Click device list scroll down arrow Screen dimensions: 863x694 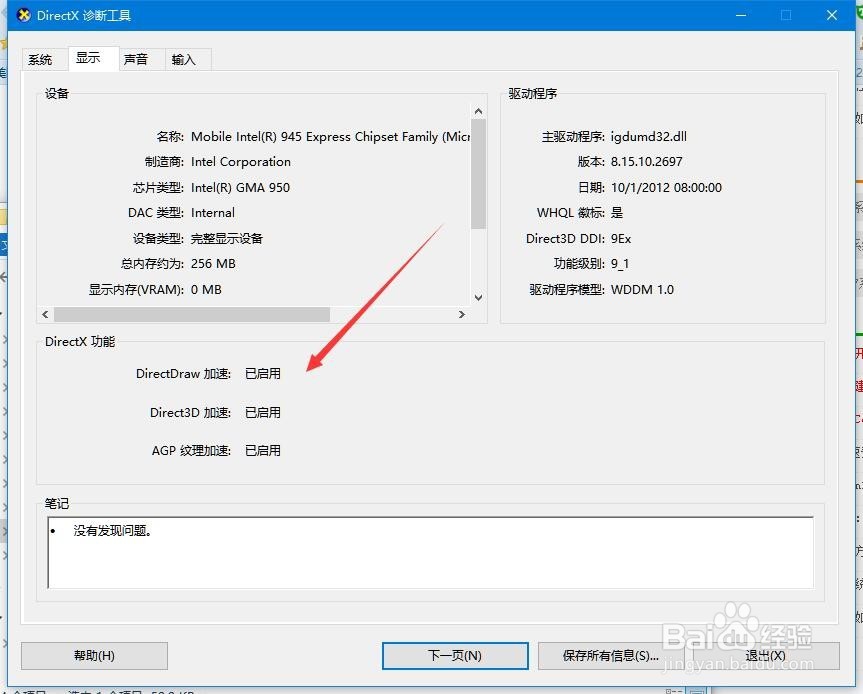(478, 297)
